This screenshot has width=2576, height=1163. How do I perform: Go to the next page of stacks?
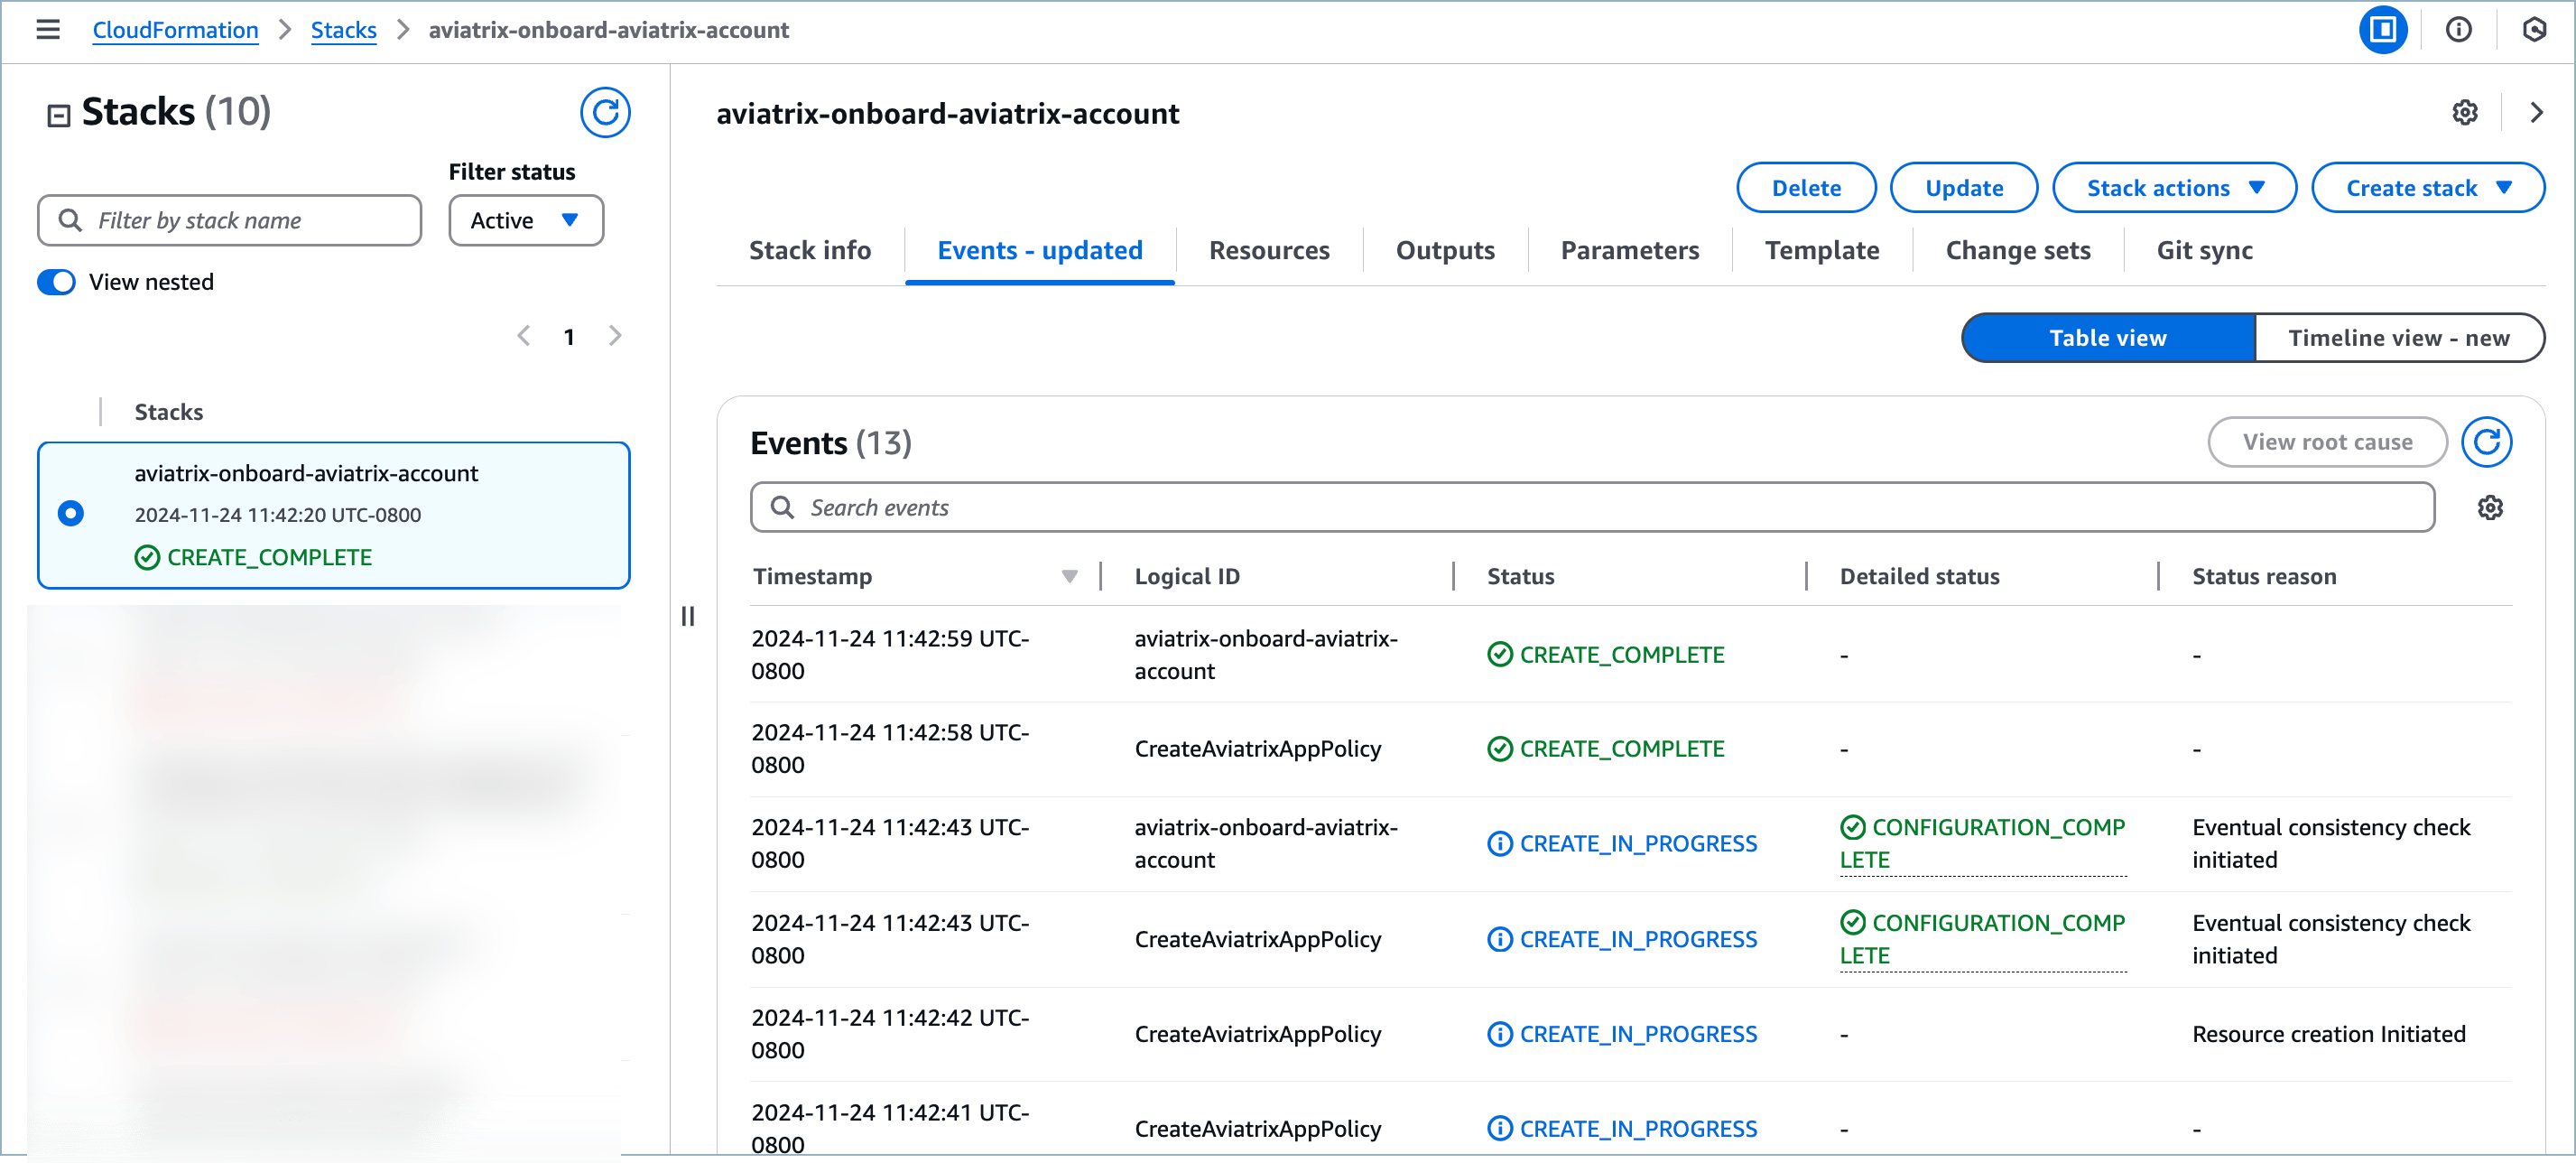click(615, 336)
